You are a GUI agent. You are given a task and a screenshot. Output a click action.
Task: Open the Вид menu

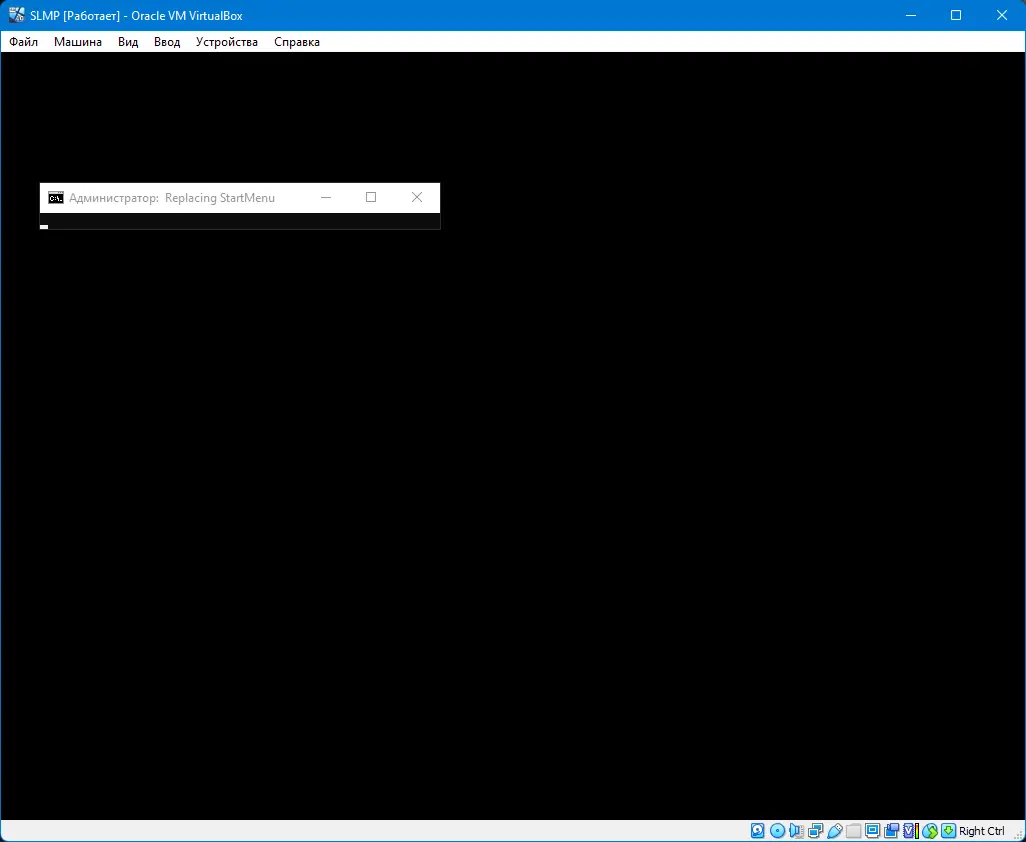point(127,42)
